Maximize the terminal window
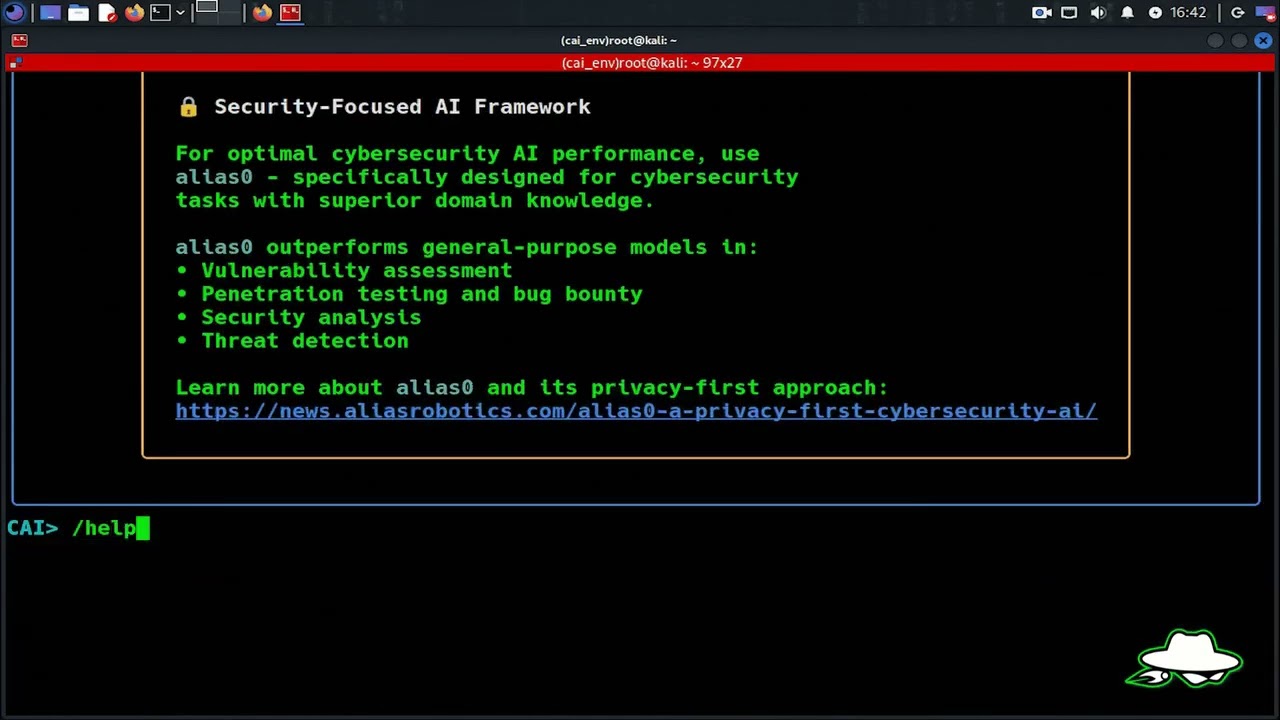This screenshot has height=720, width=1280. click(x=1239, y=41)
